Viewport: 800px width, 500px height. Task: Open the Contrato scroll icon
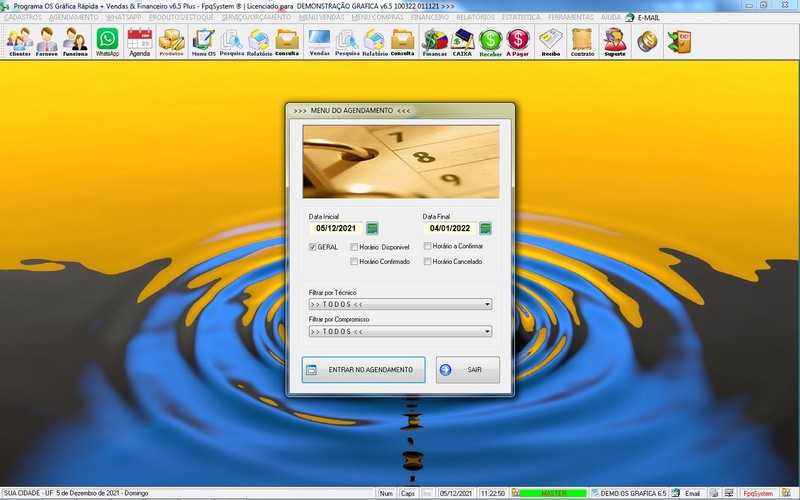tap(582, 42)
